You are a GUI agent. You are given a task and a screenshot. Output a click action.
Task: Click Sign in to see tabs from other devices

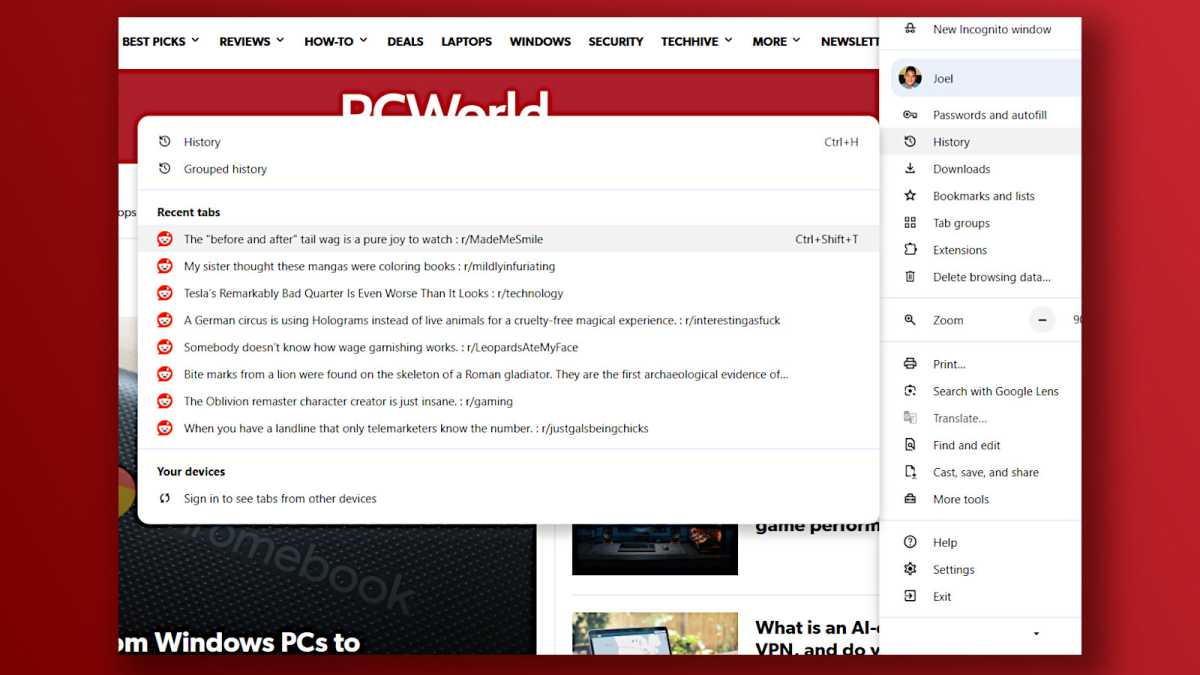click(280, 498)
